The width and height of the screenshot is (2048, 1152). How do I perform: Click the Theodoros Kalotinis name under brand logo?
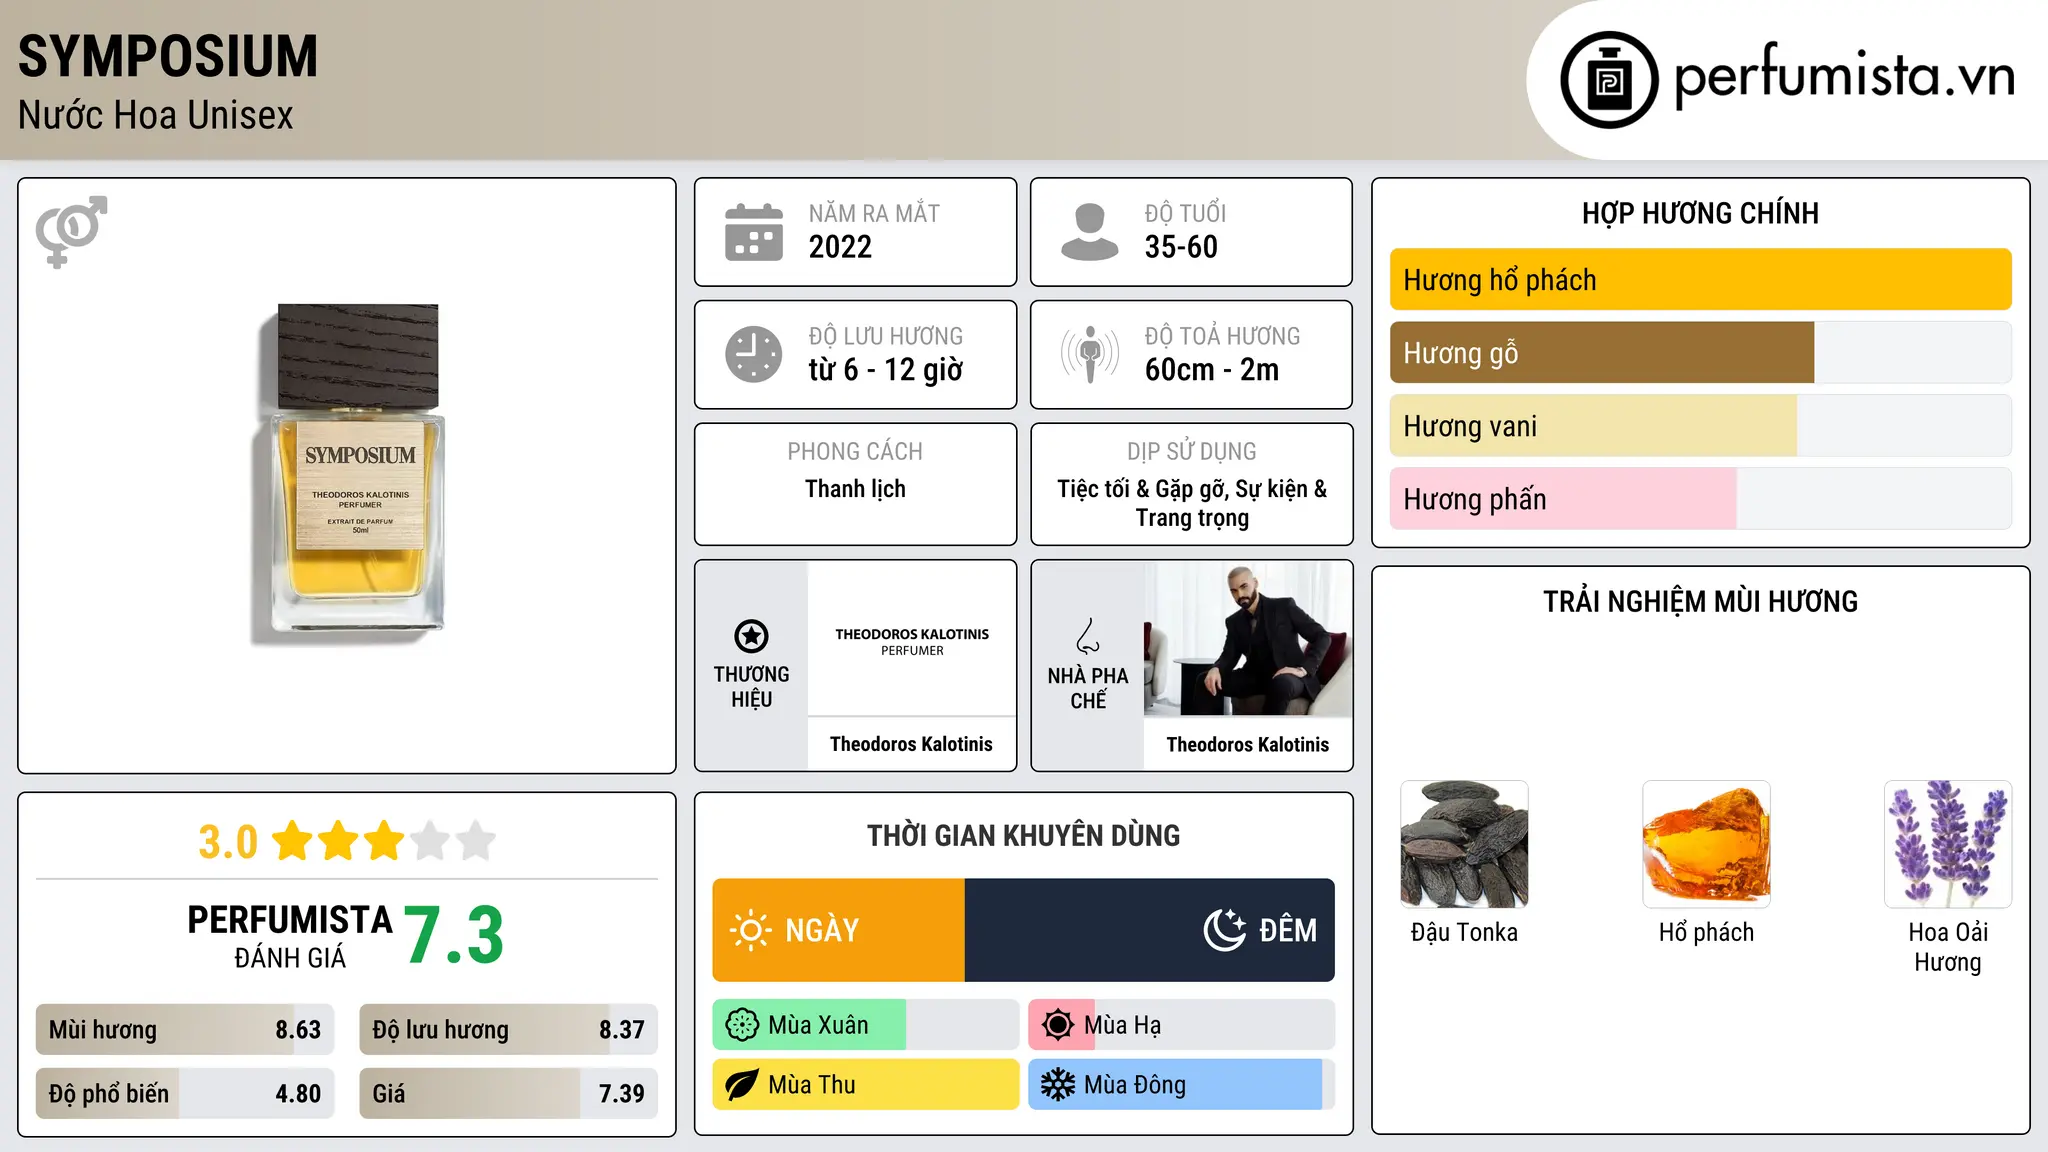(911, 744)
